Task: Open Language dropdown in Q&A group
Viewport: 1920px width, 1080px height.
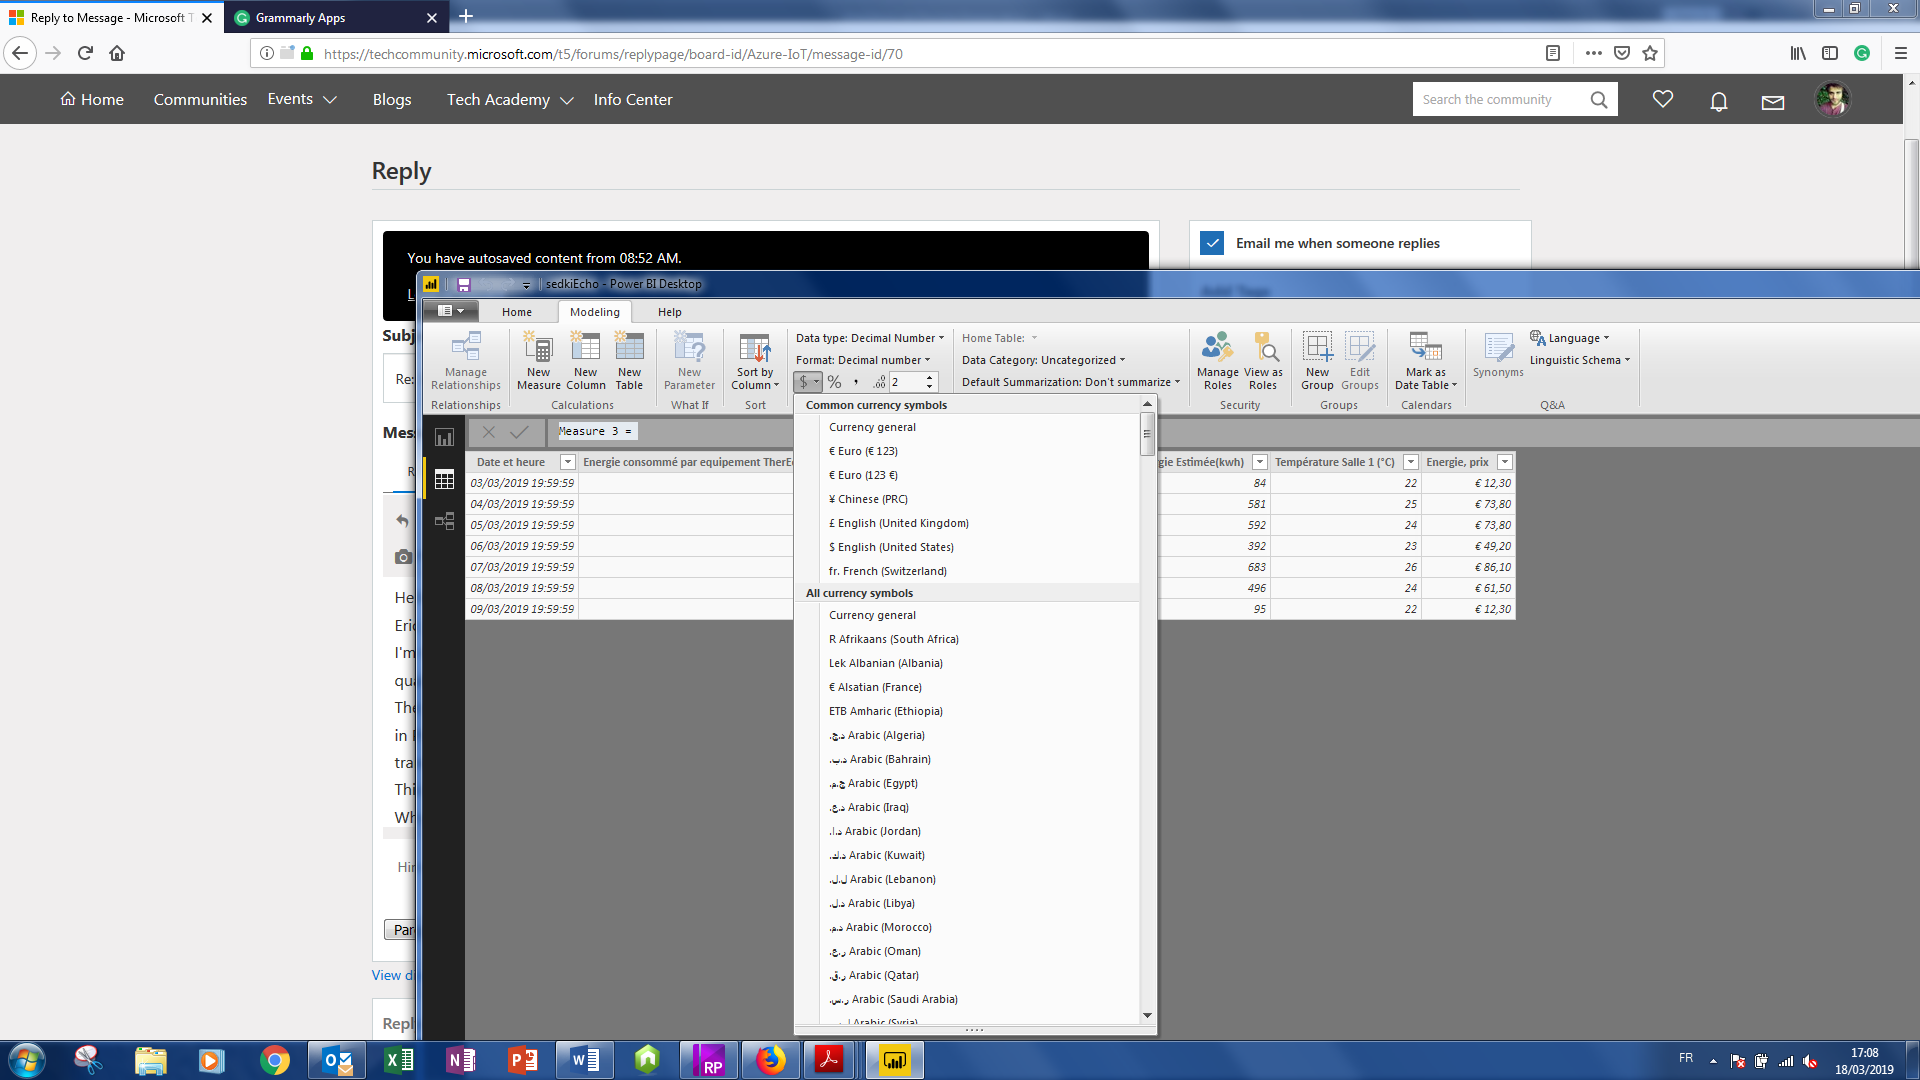Action: click(x=1570, y=338)
